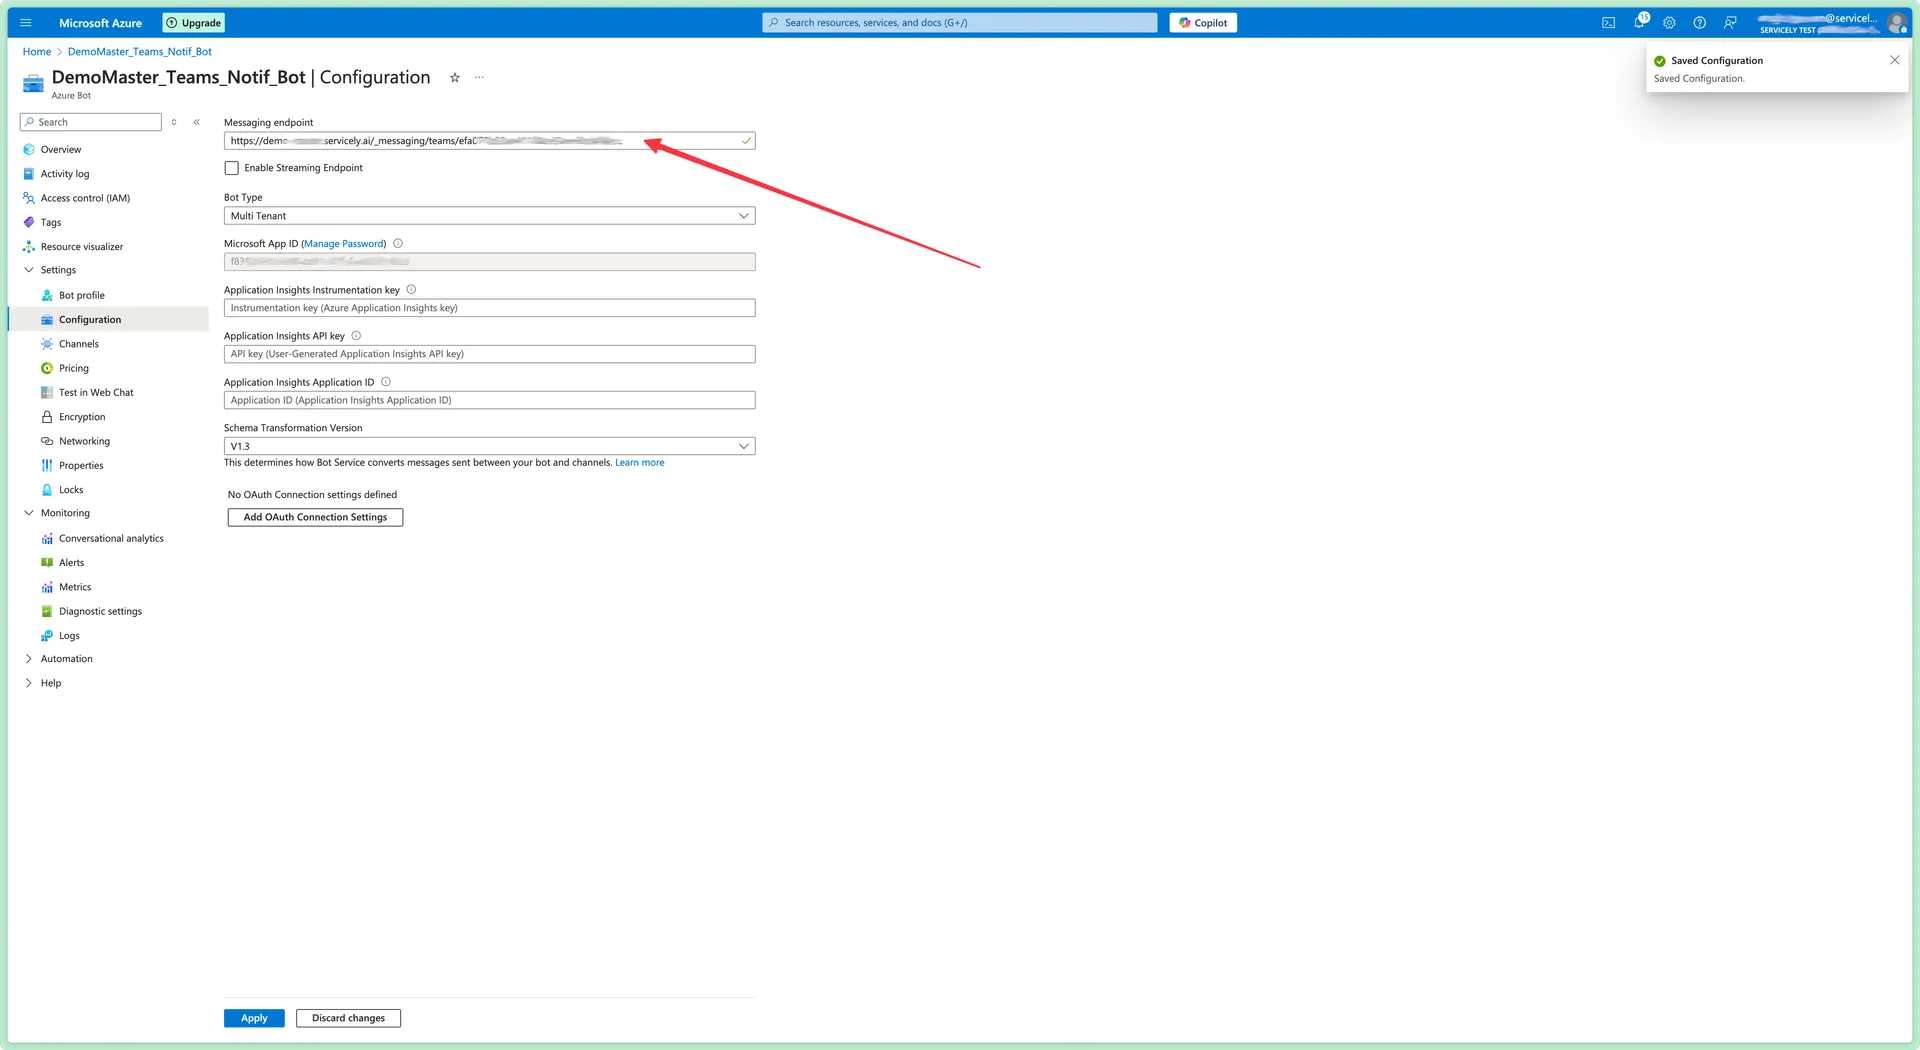Open Tags in the sidebar
The height and width of the screenshot is (1050, 1920).
pyautogui.click(x=51, y=222)
